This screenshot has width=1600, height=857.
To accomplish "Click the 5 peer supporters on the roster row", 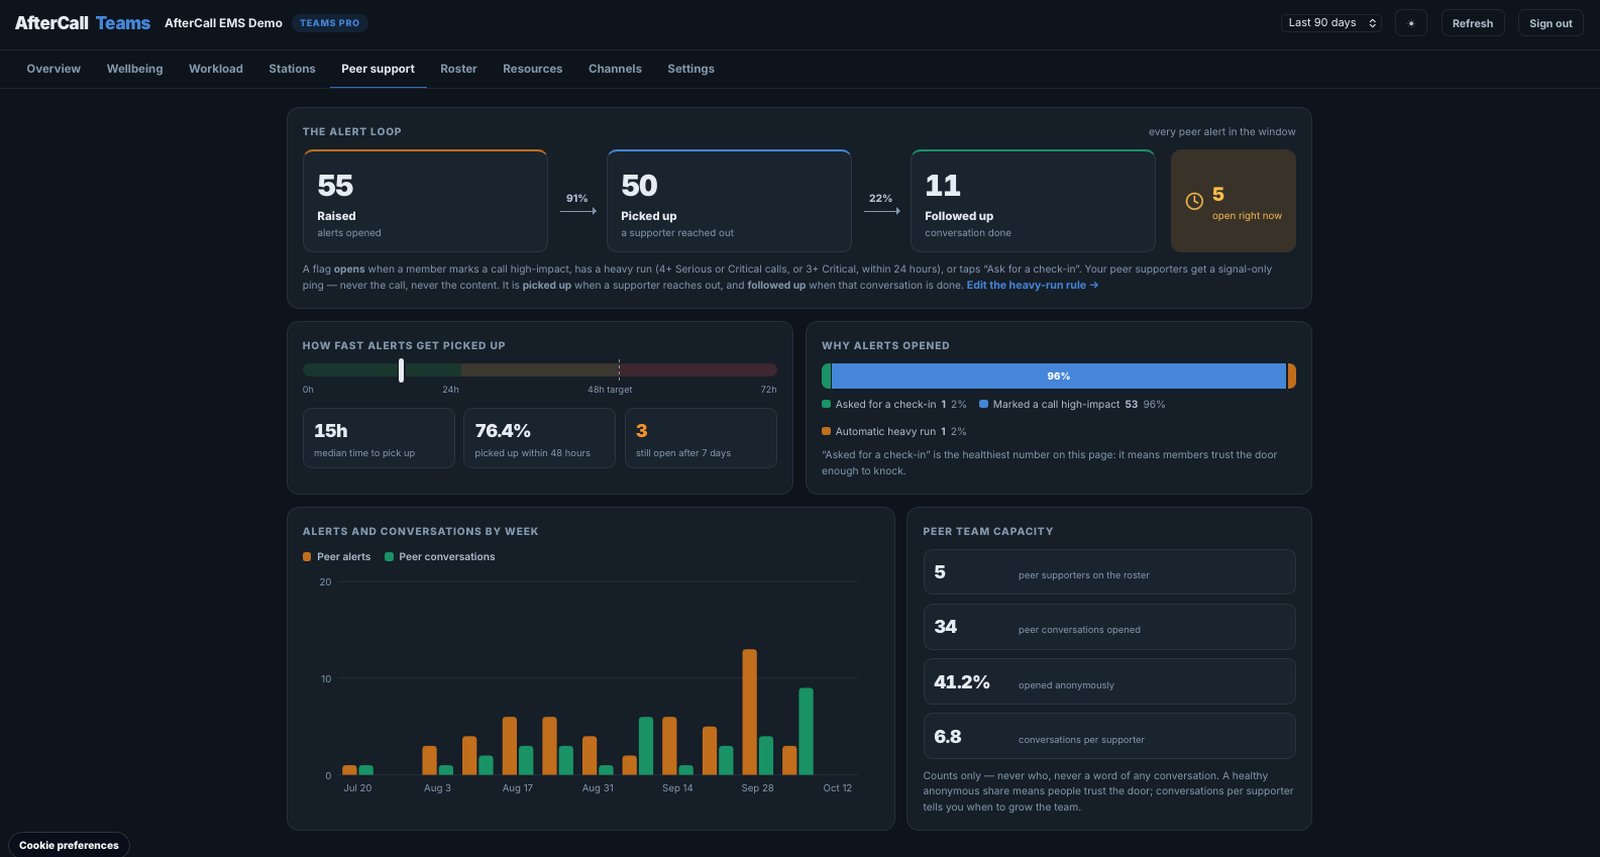I will (1109, 572).
